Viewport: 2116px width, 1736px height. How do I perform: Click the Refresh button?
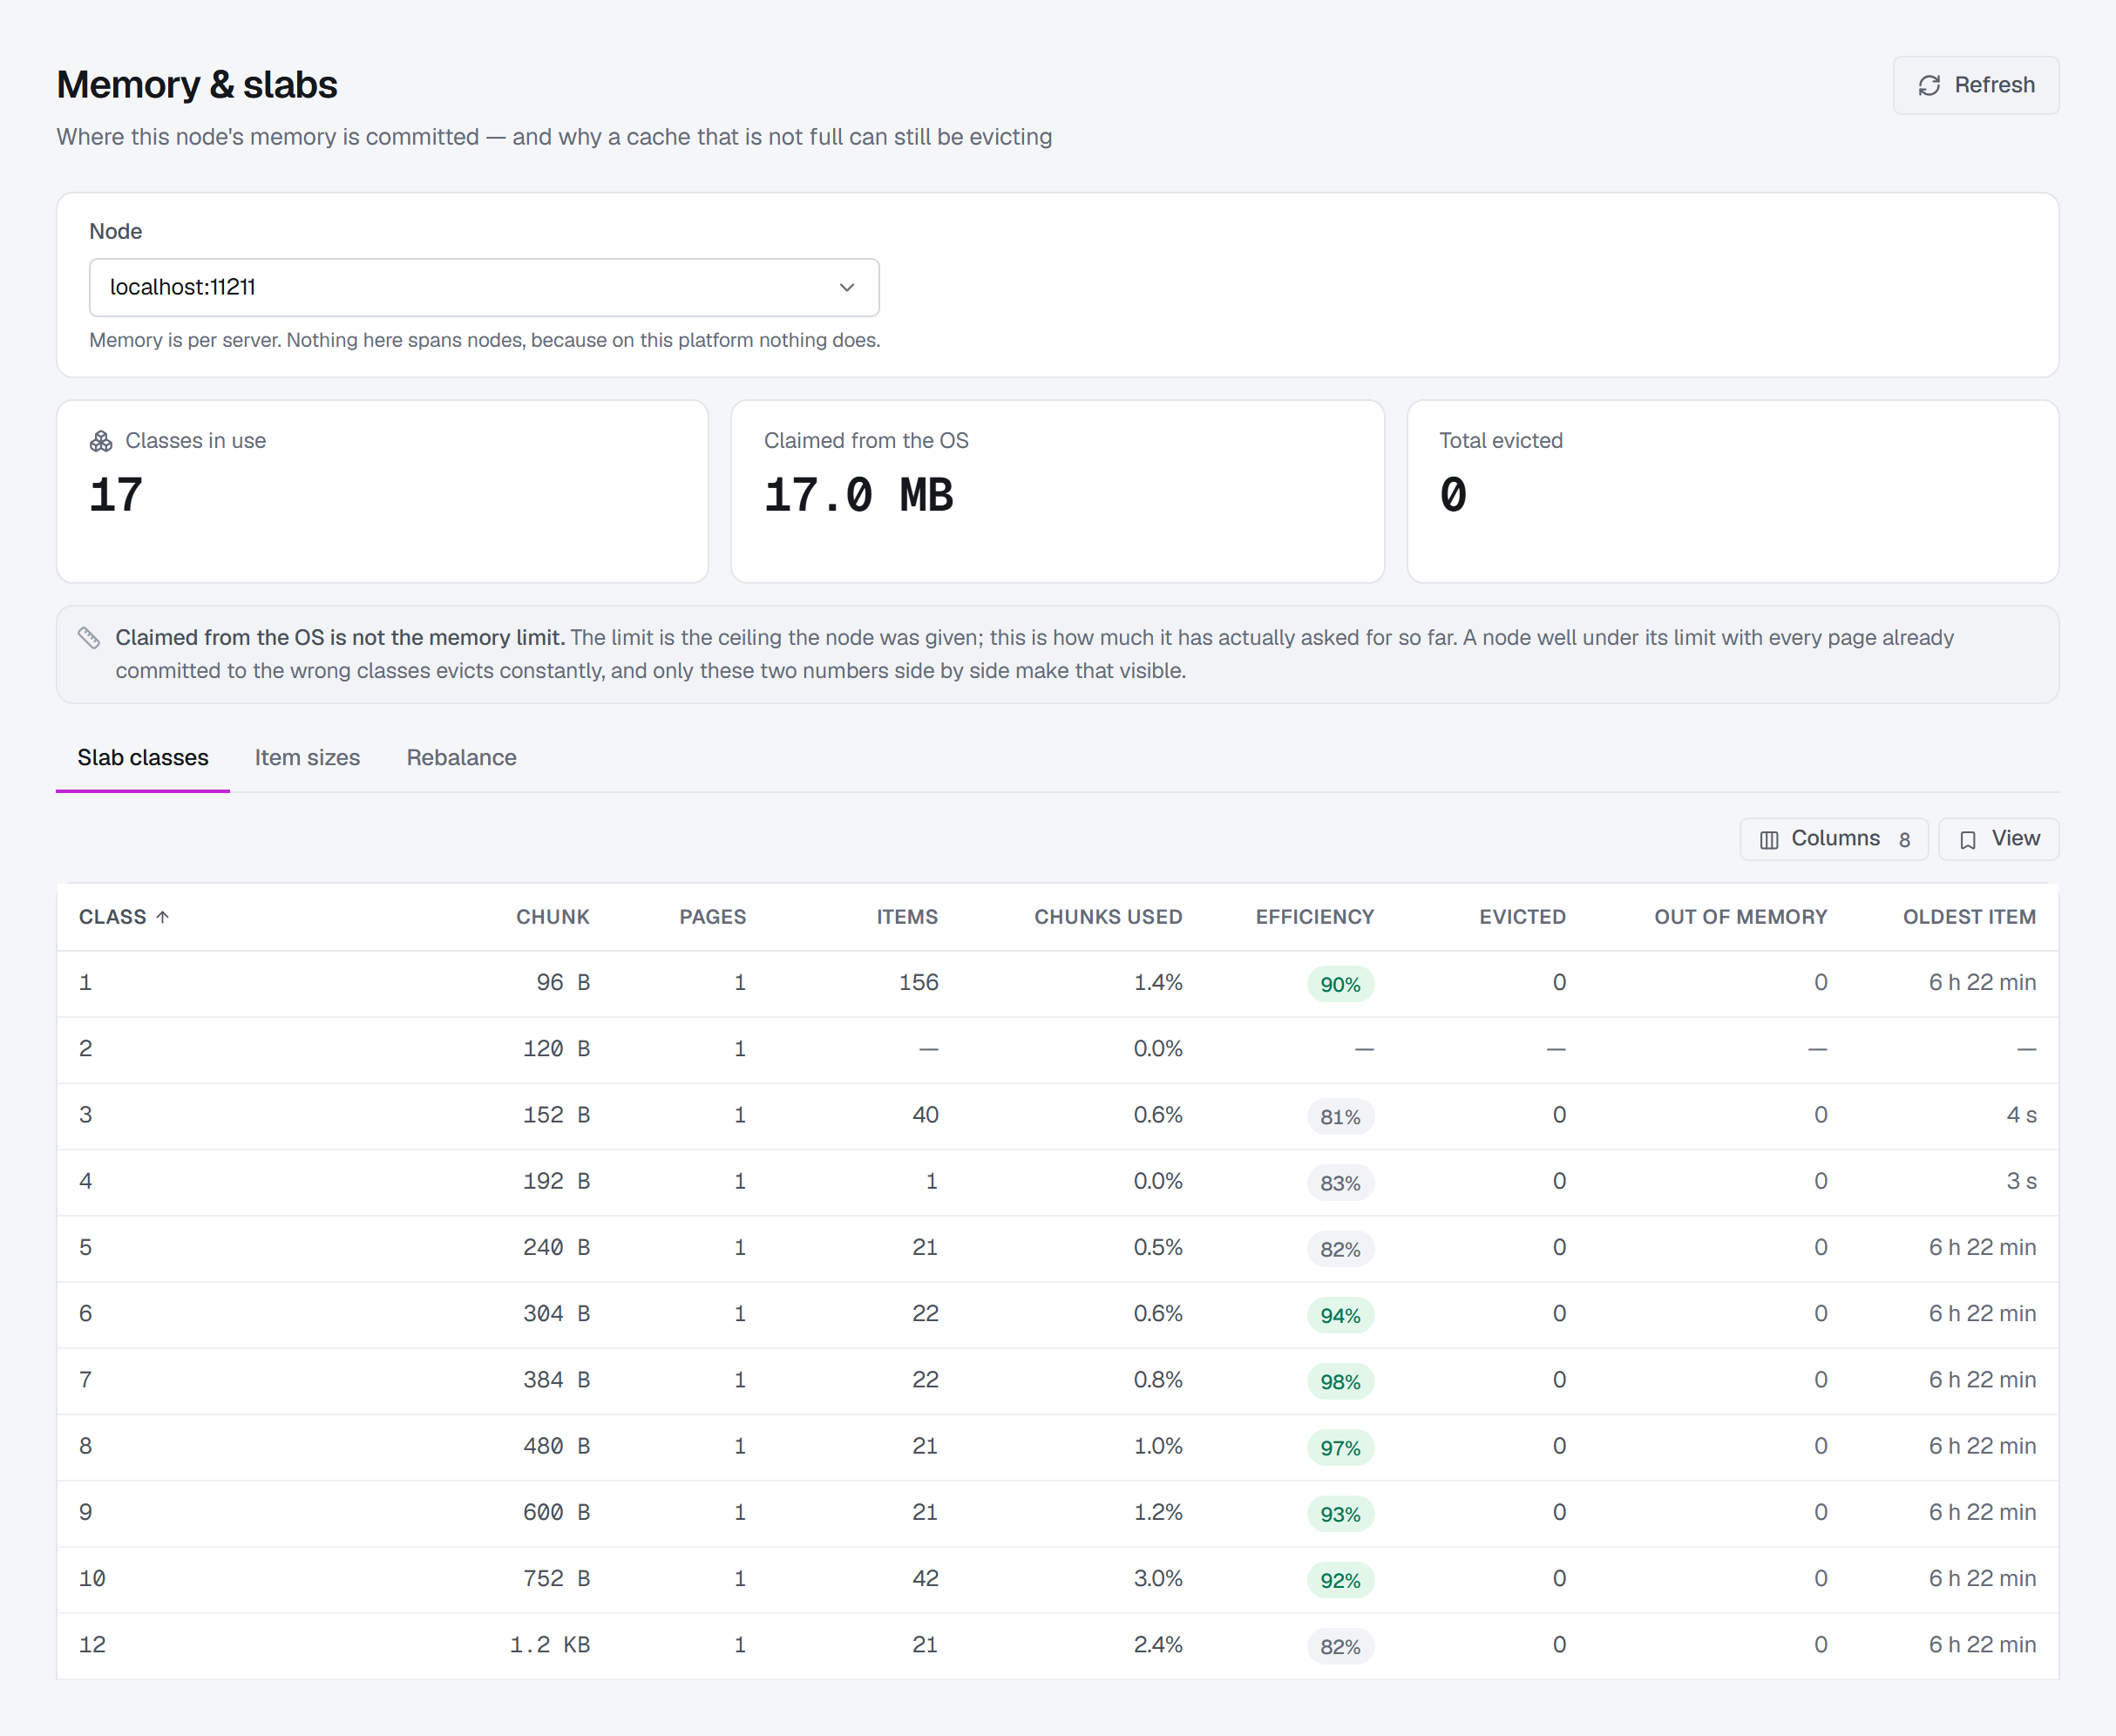(1975, 85)
